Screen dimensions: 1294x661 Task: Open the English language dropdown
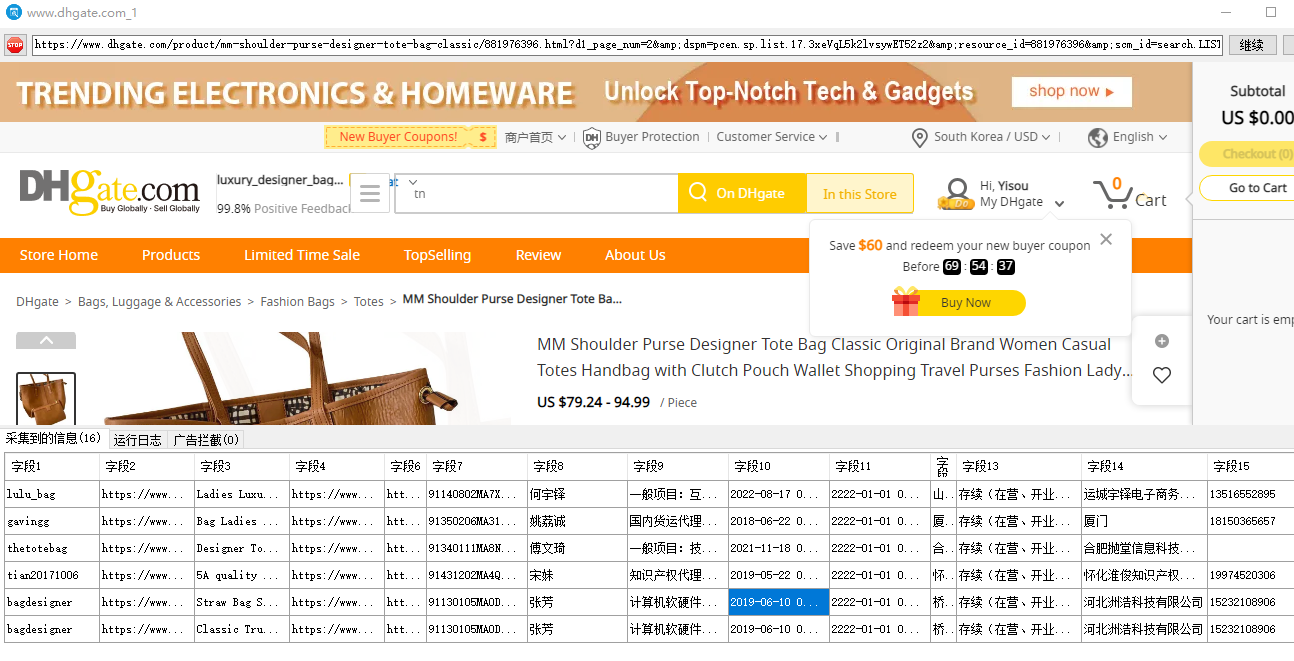[x=1140, y=137]
